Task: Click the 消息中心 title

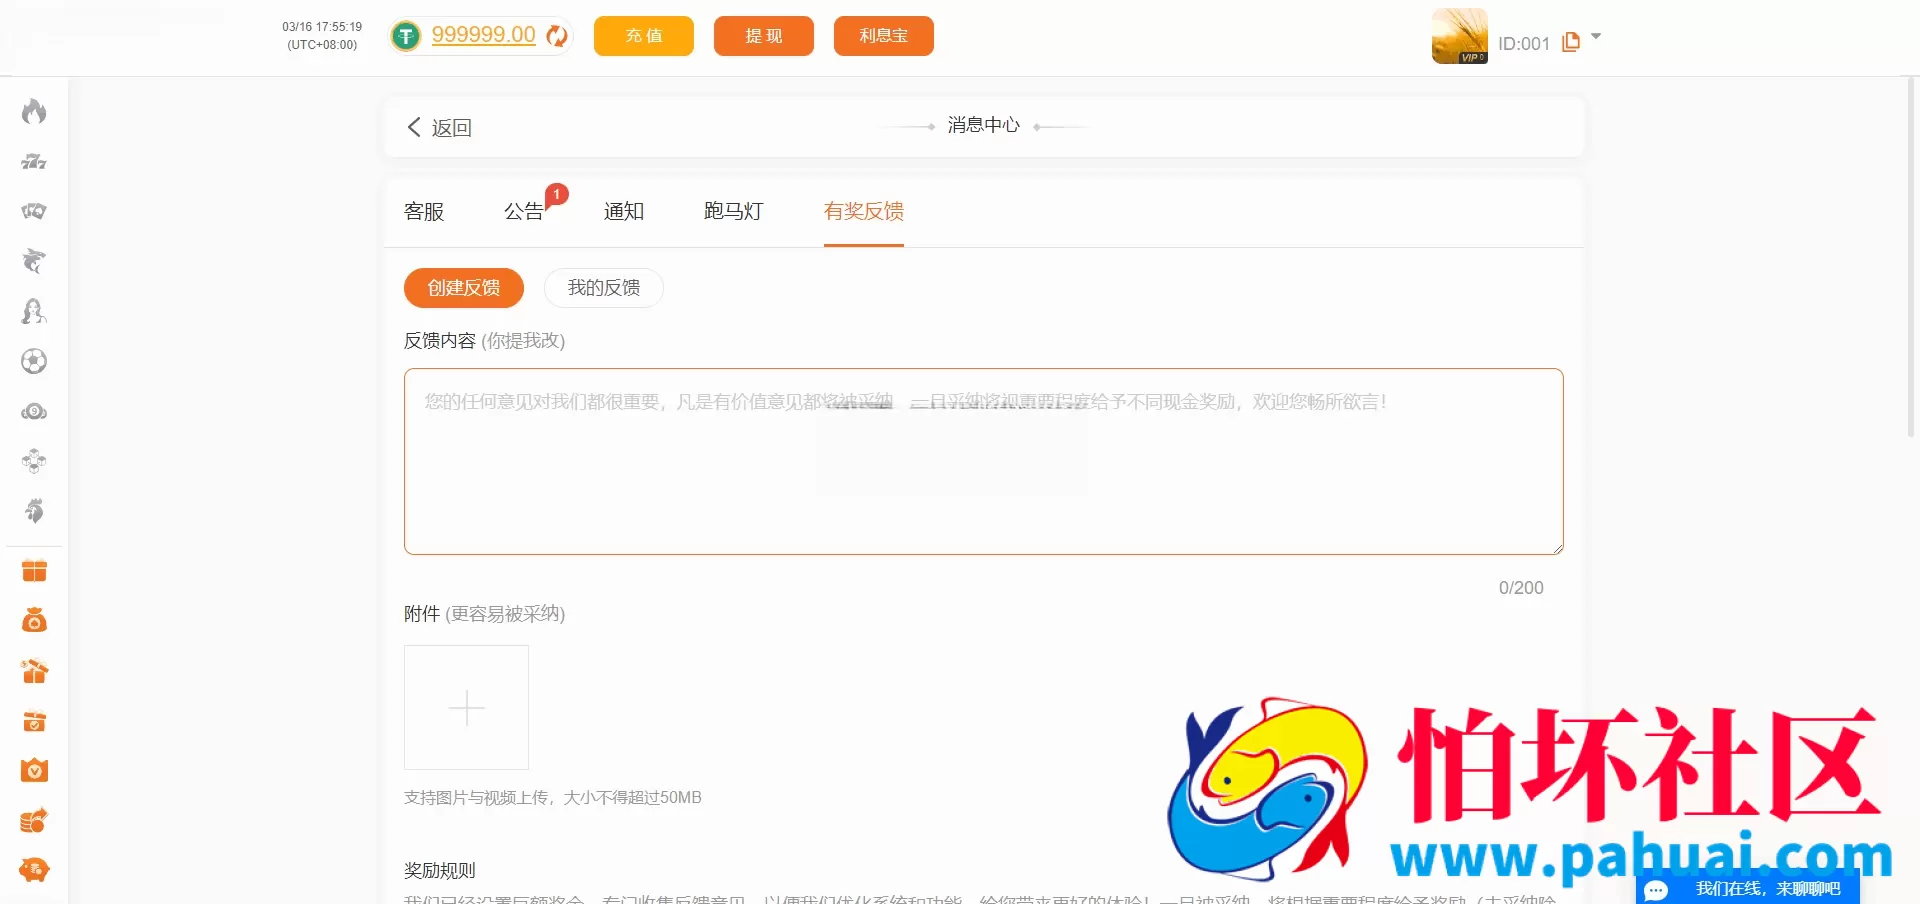Action: tap(984, 125)
